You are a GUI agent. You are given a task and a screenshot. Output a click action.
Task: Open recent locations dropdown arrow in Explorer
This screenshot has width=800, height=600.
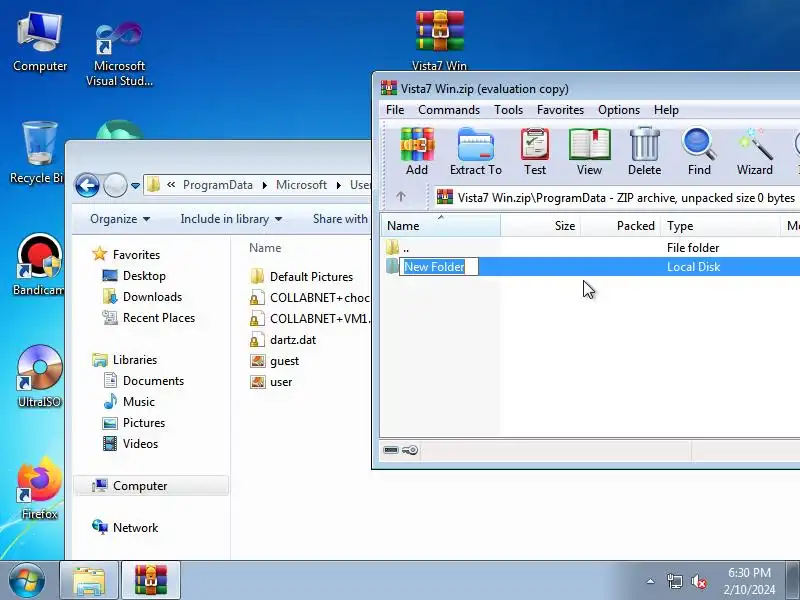[x=135, y=185]
